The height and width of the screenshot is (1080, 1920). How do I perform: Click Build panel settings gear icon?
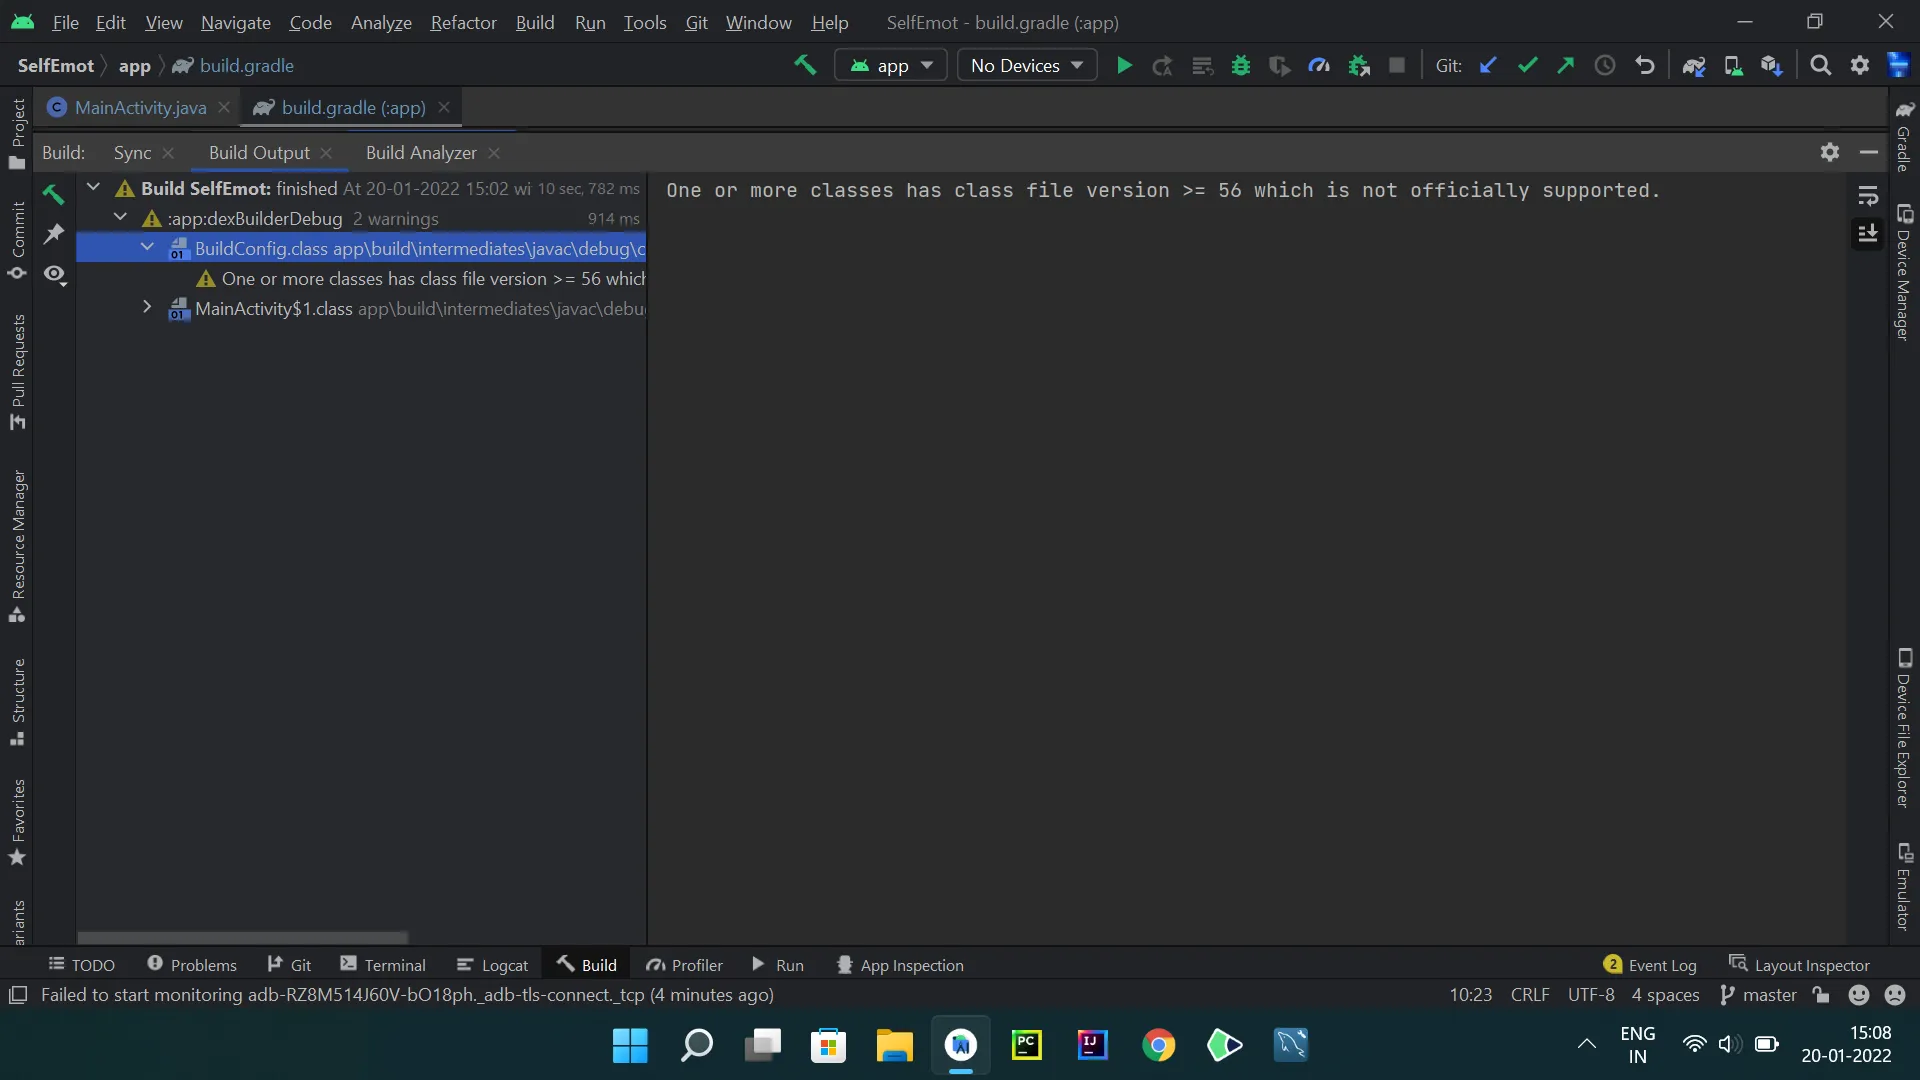pyautogui.click(x=1829, y=152)
